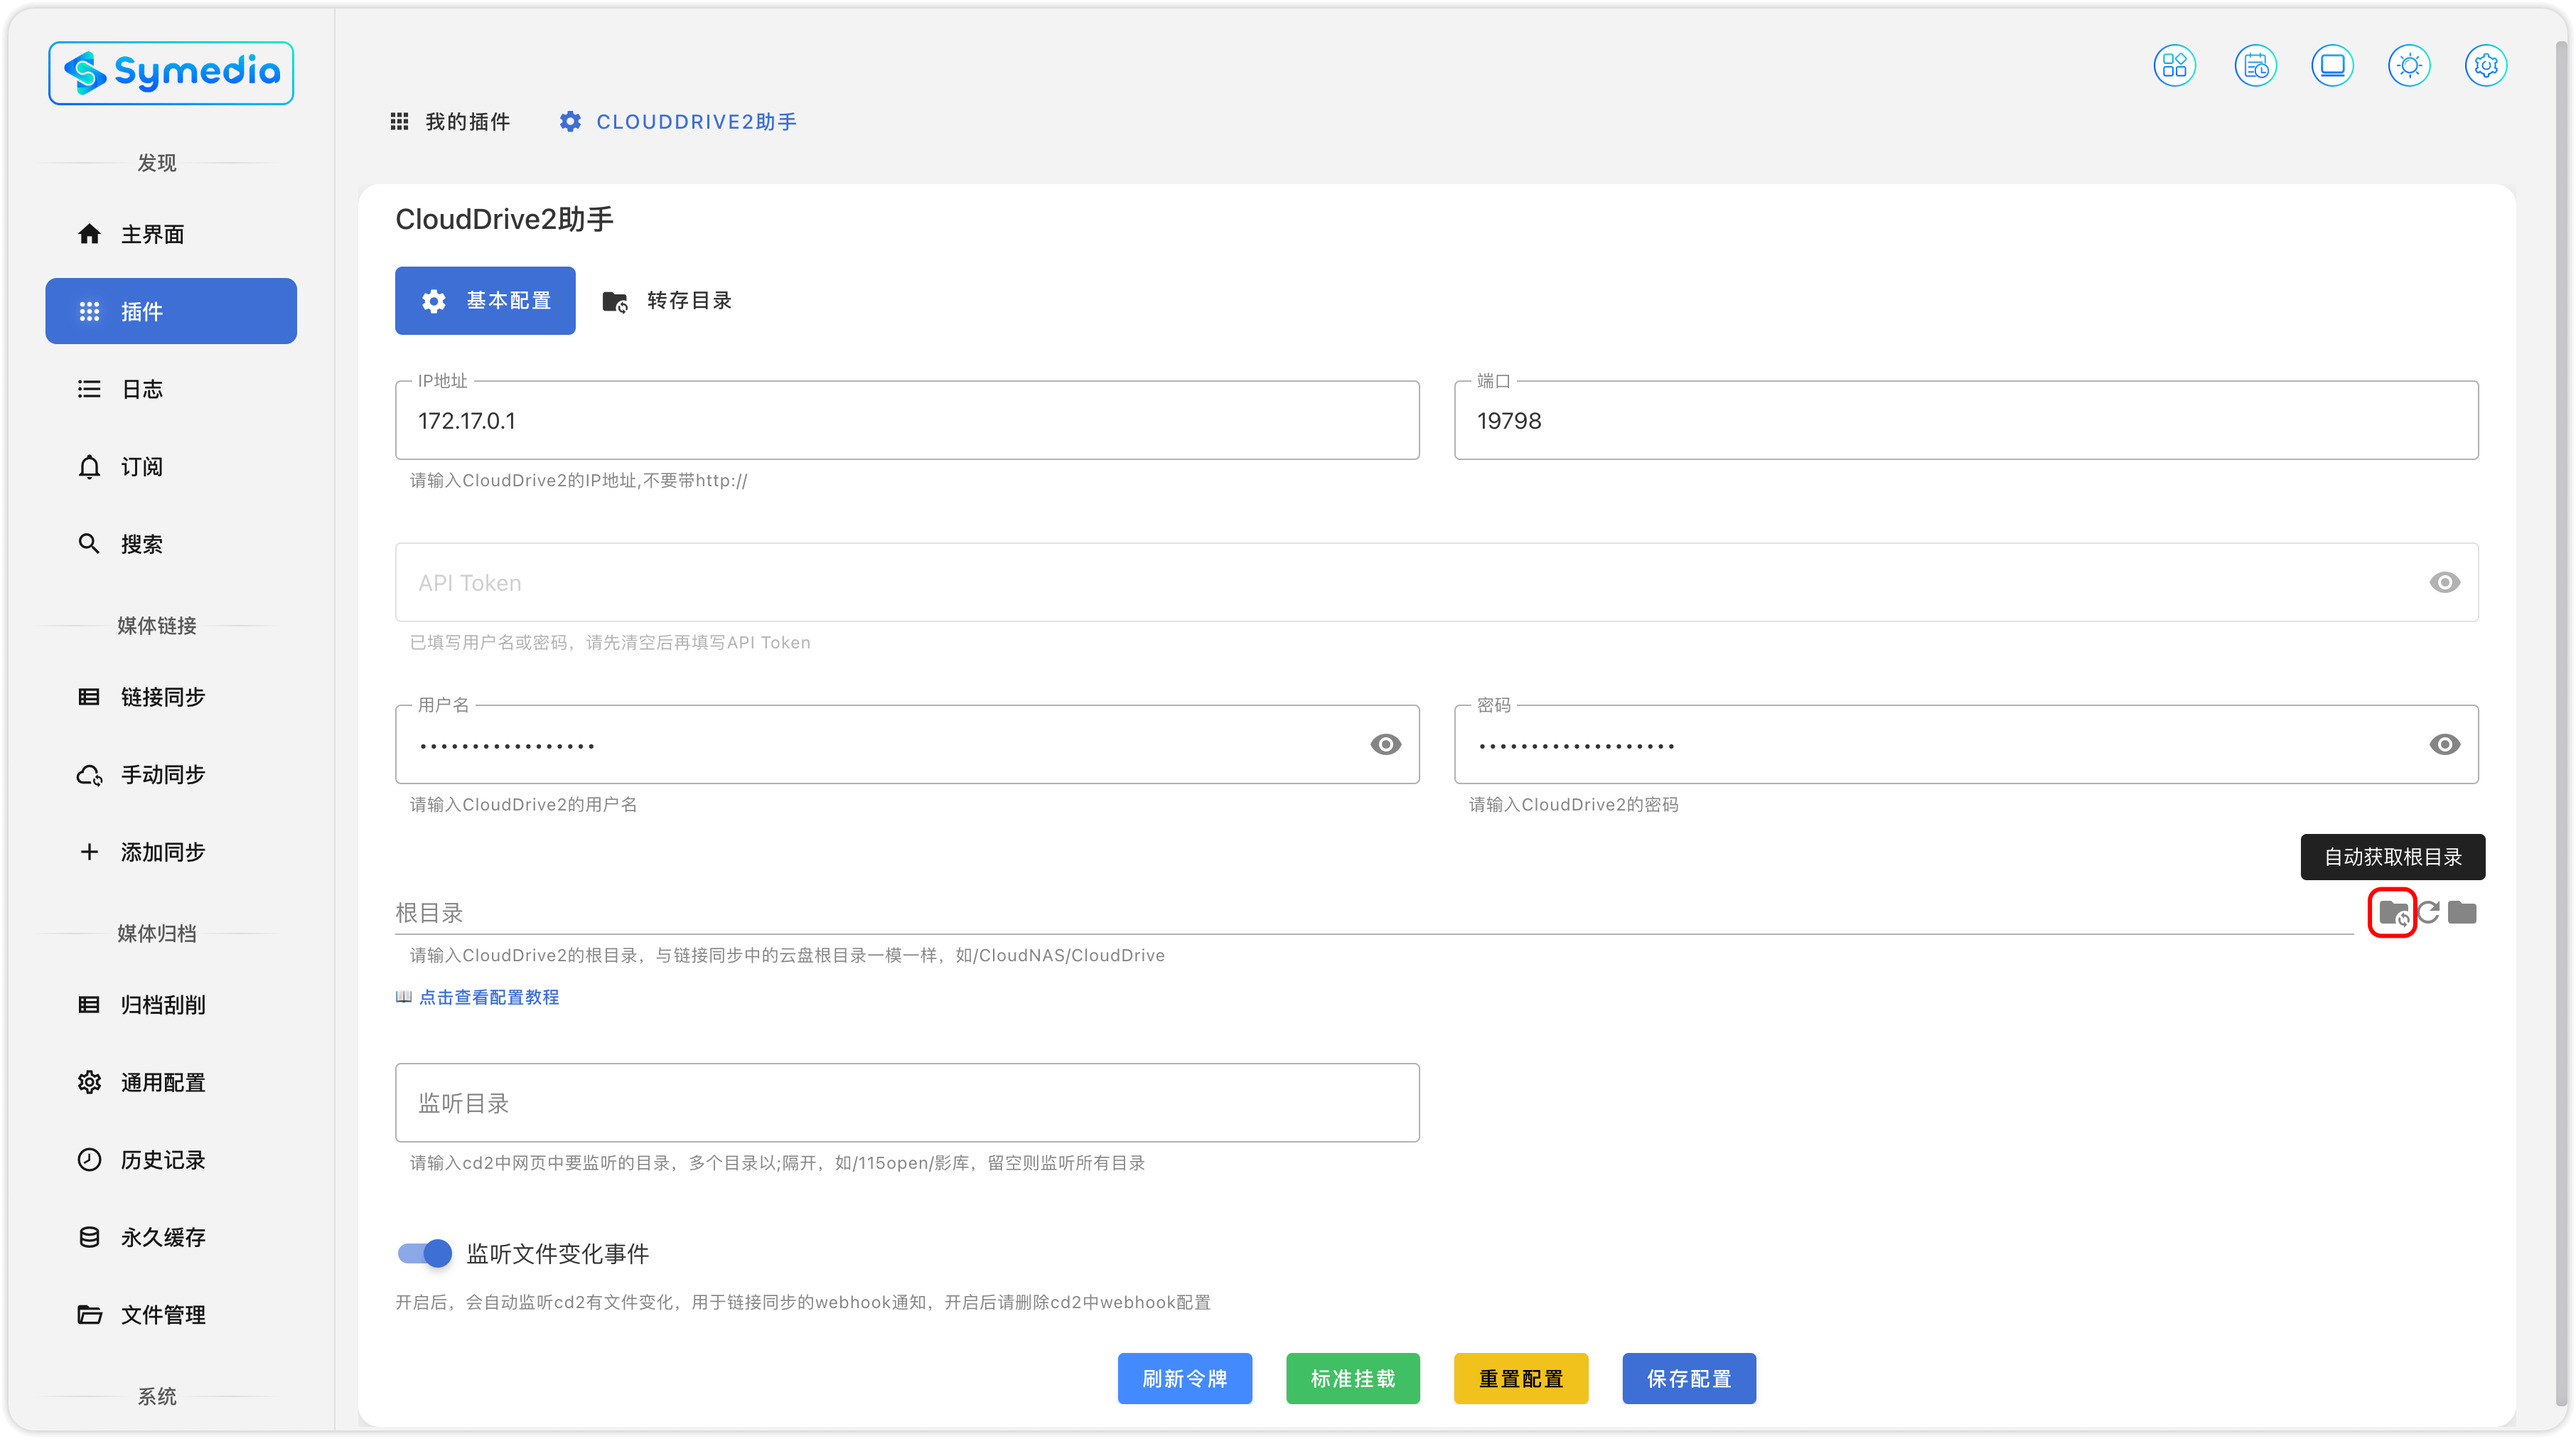The height and width of the screenshot is (1439, 2576).
Task: Click the 保存配置 button
Action: (1688, 1378)
